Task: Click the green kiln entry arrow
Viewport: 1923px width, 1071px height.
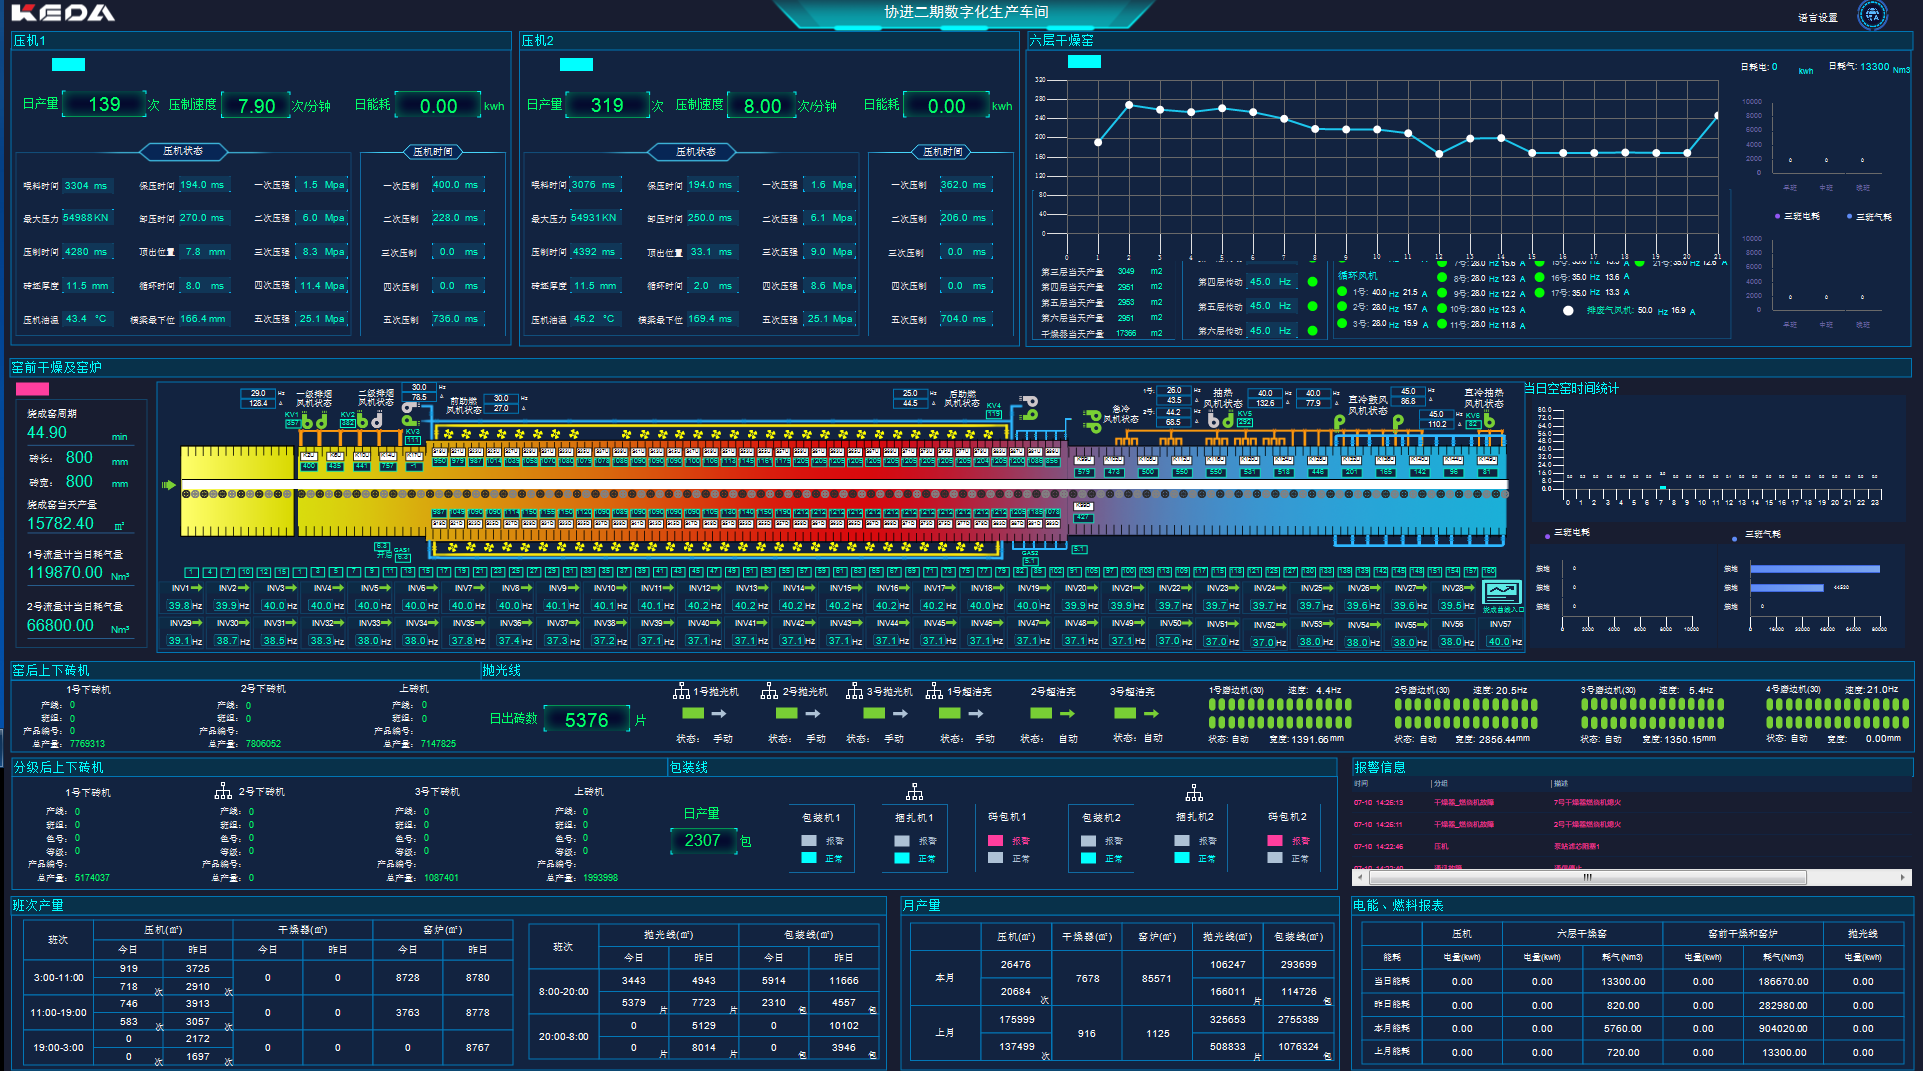Action: coord(169,485)
